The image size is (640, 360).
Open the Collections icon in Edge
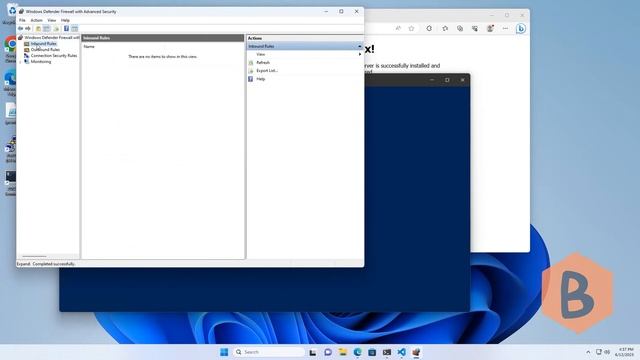pos(460,28)
